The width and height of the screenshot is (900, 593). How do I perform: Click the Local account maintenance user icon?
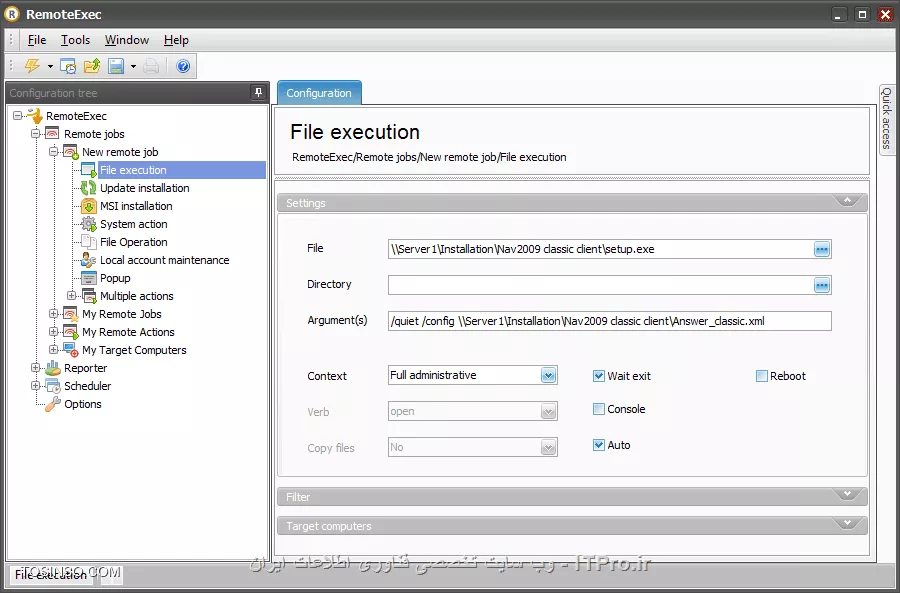(x=88, y=260)
